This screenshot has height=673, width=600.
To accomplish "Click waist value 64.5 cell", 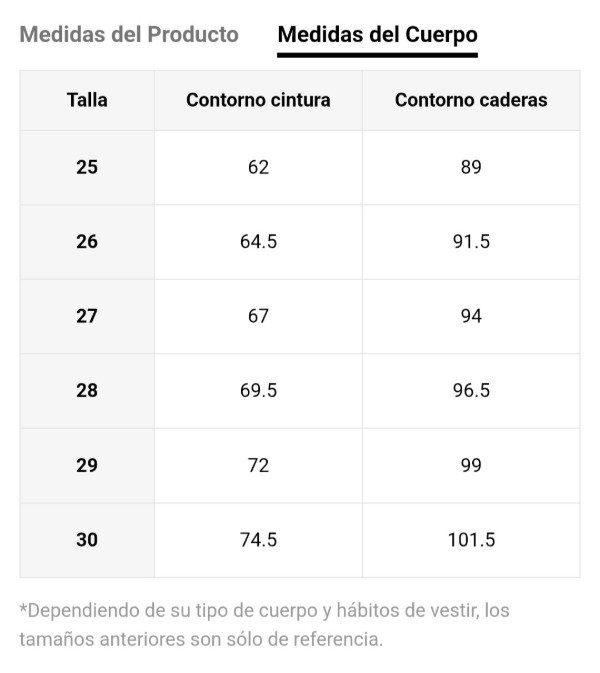I will [x=258, y=241].
